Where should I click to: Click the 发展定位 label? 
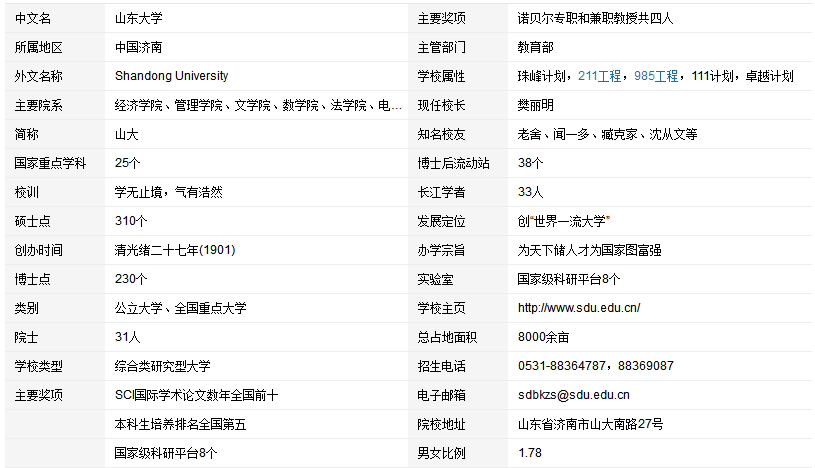coord(441,222)
